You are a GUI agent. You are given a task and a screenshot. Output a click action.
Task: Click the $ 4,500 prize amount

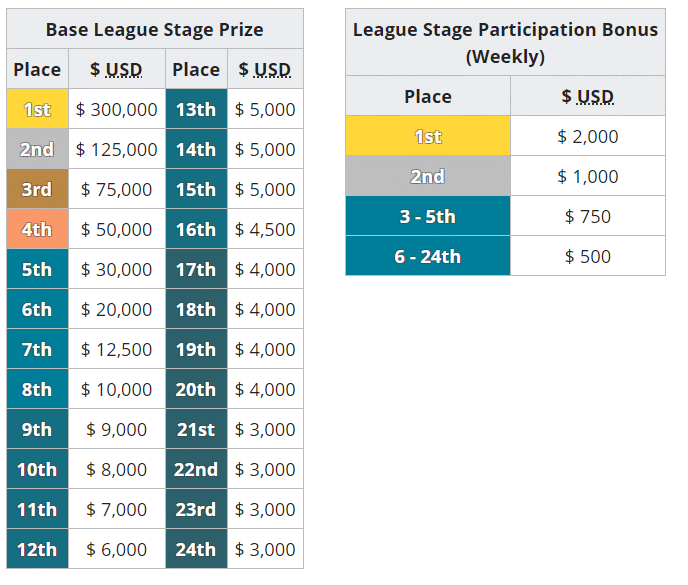(265, 230)
